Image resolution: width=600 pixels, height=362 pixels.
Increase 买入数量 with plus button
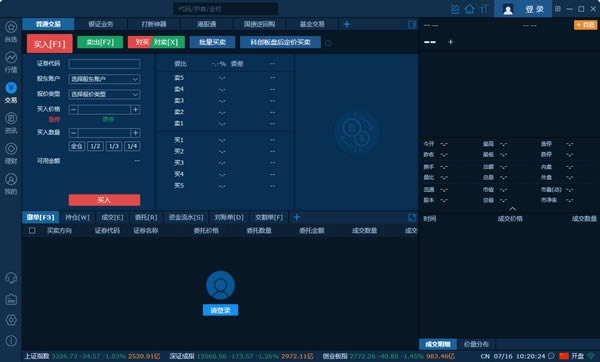(135, 133)
